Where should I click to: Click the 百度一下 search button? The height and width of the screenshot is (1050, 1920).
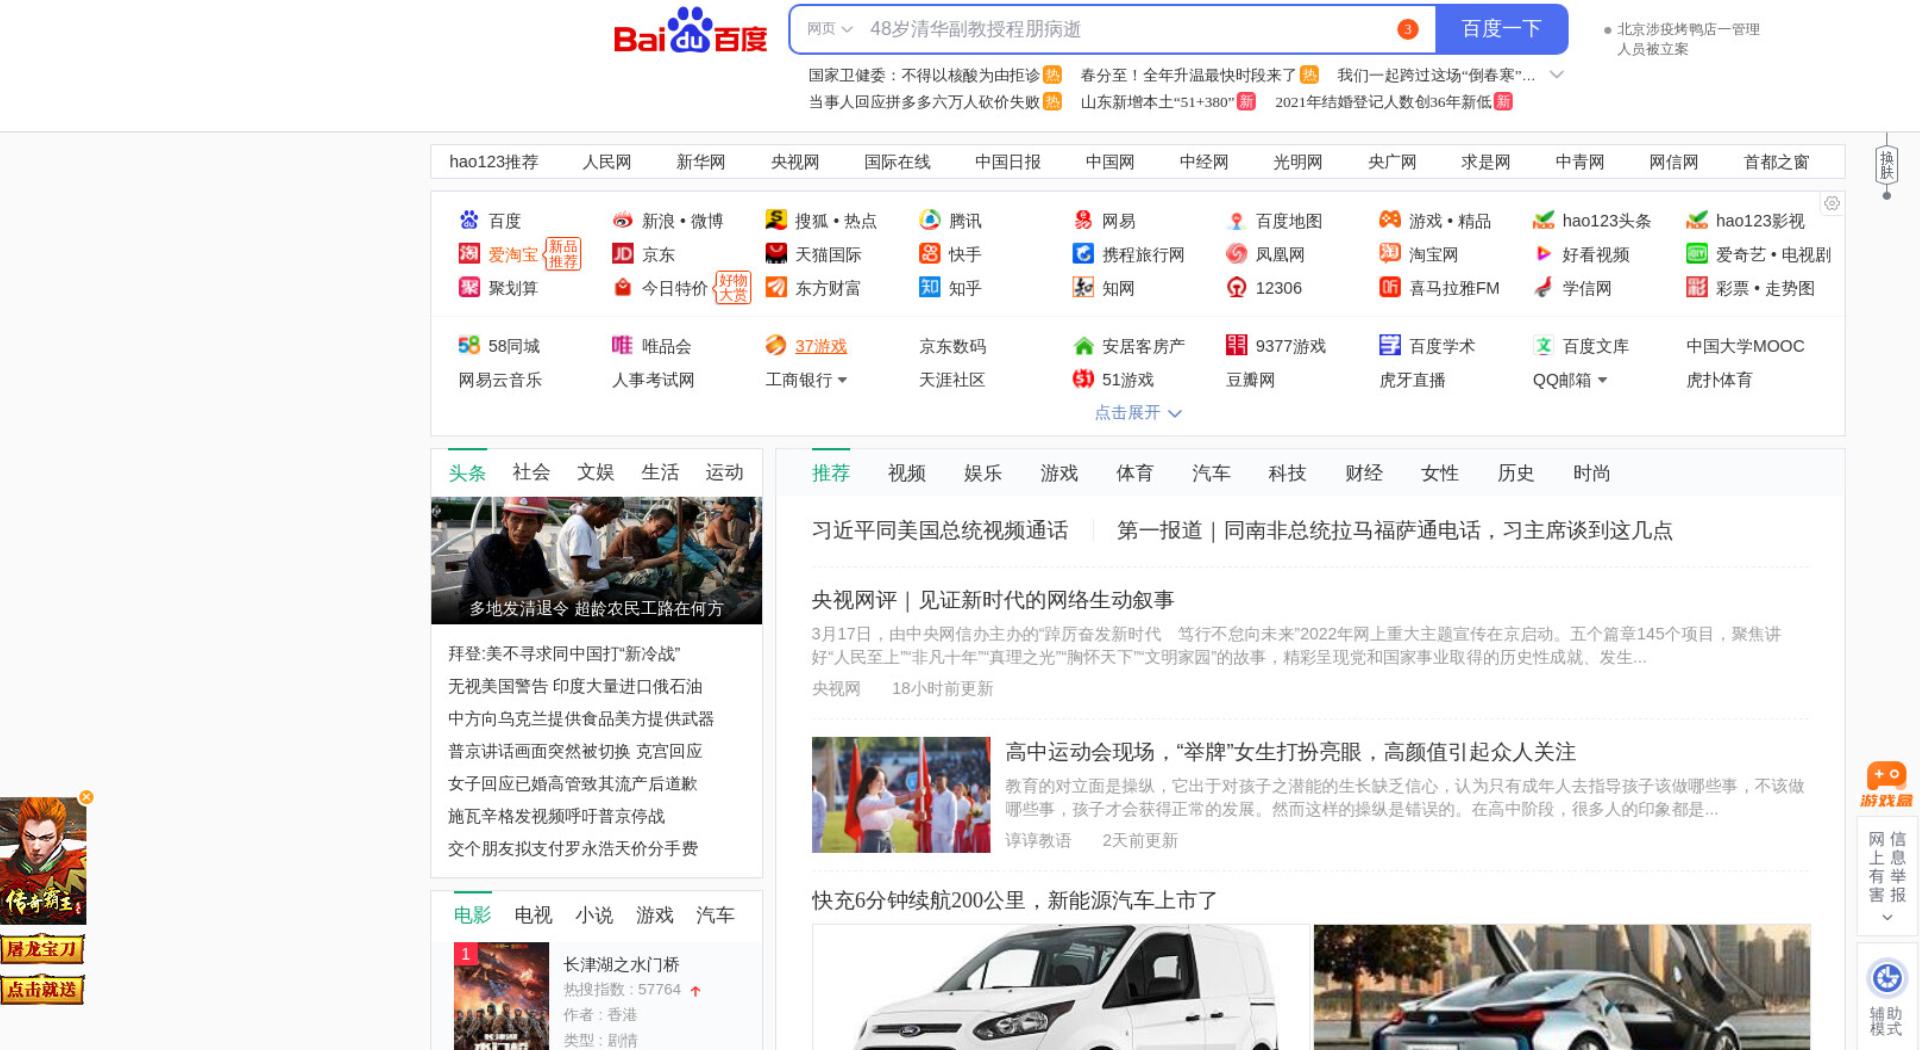[1502, 29]
